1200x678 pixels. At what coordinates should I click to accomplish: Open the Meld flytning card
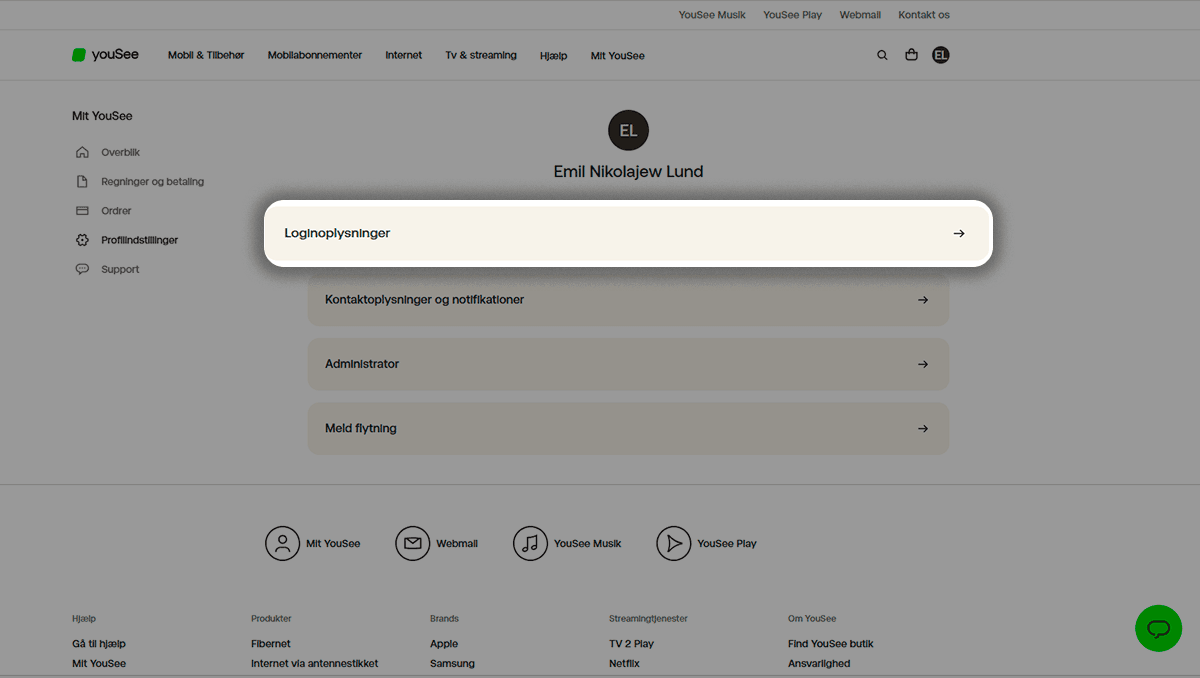coord(628,428)
